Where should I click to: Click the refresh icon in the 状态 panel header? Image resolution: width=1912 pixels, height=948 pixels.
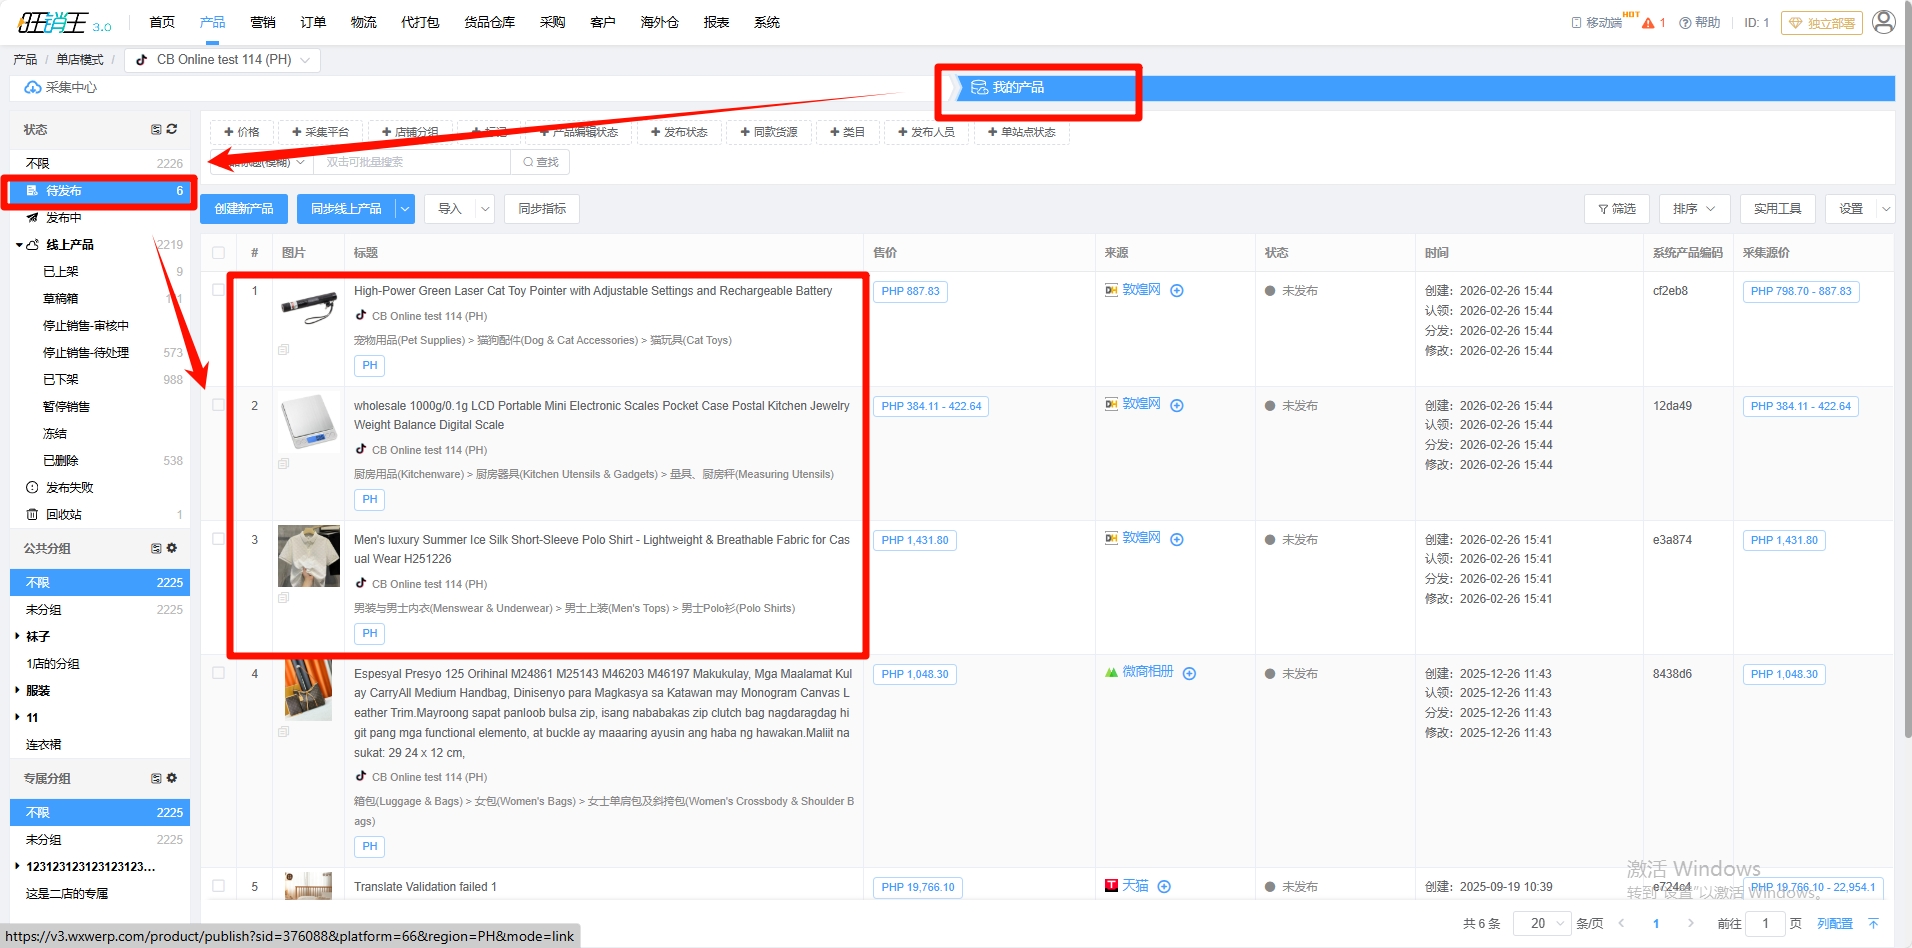[172, 129]
